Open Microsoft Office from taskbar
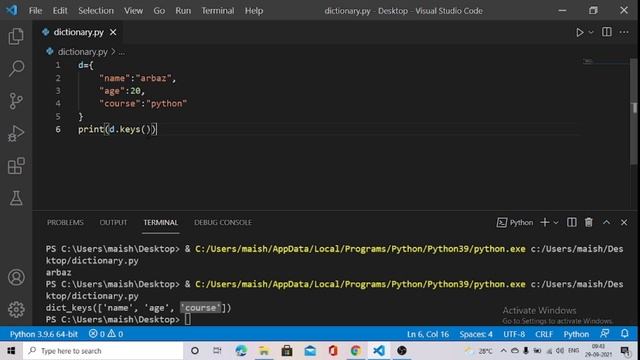 pyautogui.click(x=333, y=351)
